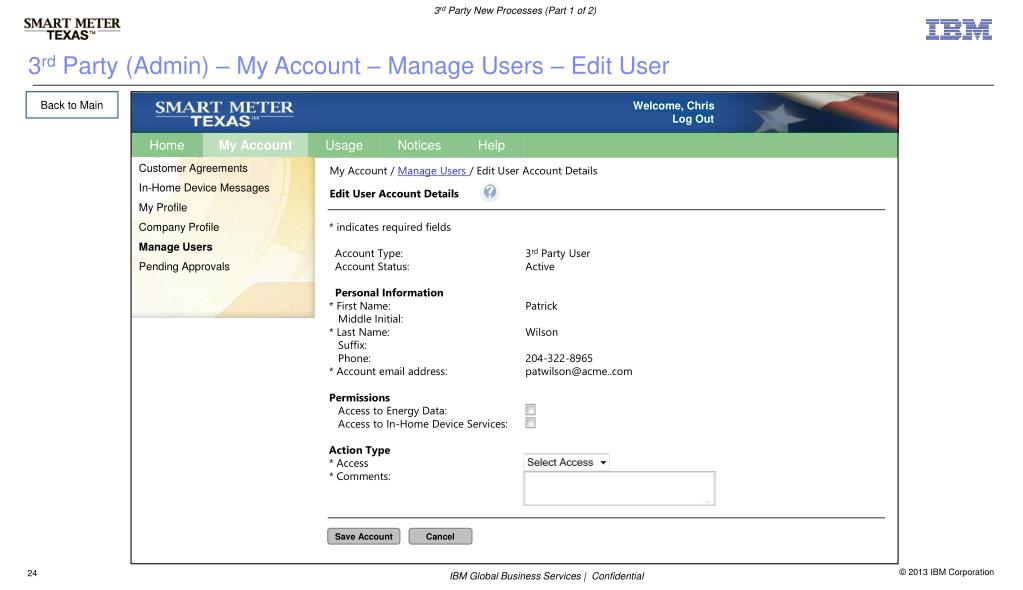The height and width of the screenshot is (590, 1023).
Task: Click the email patwilson@acme..com
Action: coord(579,371)
